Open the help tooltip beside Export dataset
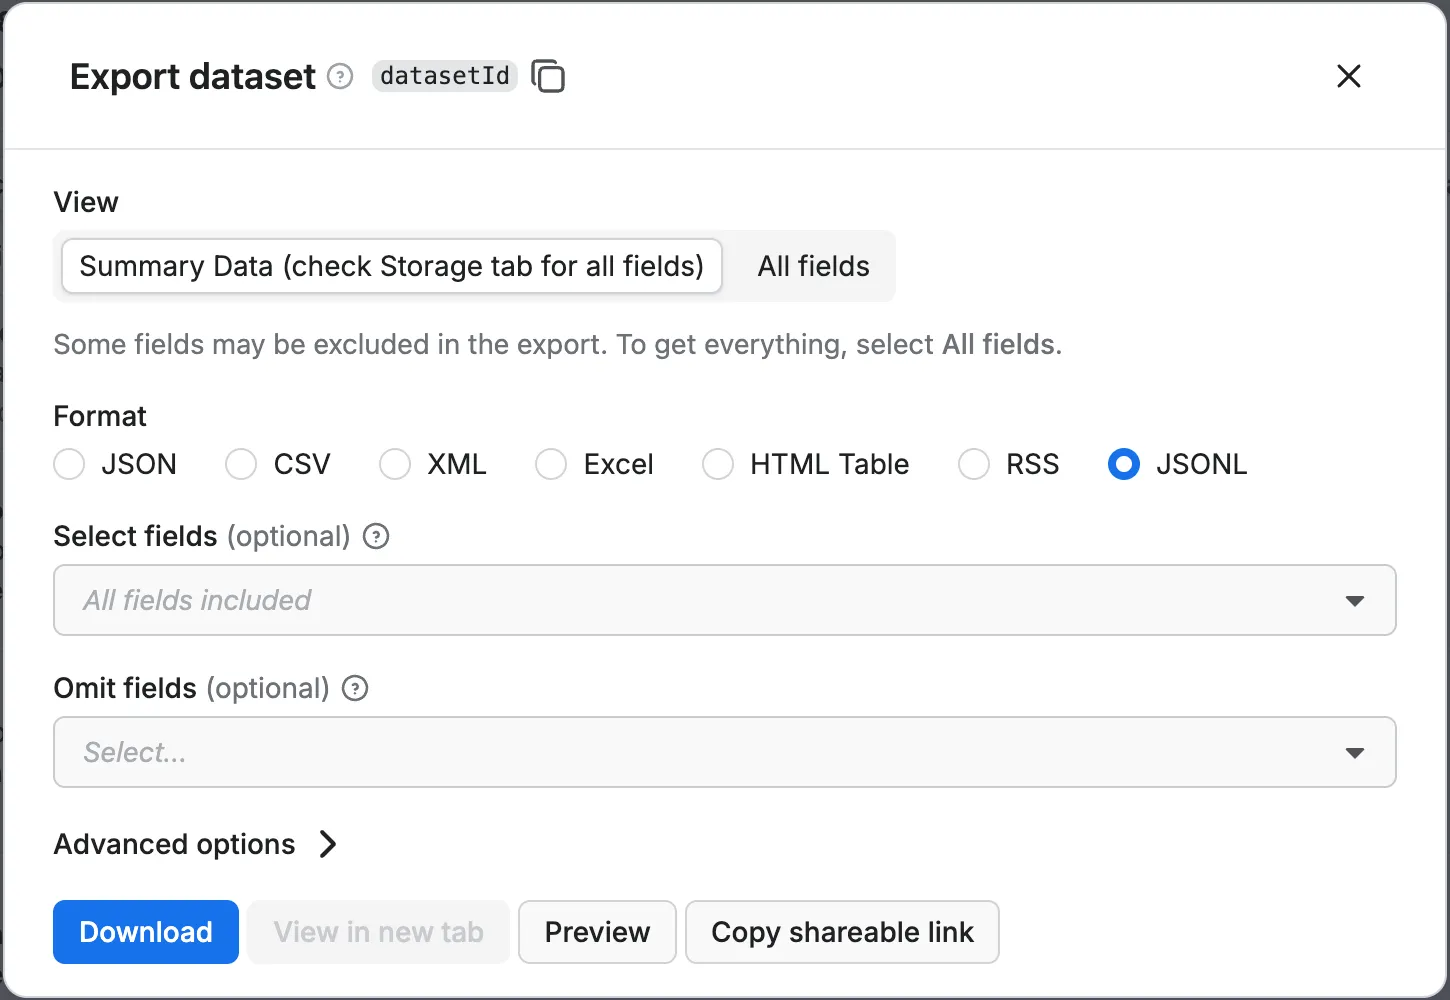The height and width of the screenshot is (1000, 1450). 340,76
